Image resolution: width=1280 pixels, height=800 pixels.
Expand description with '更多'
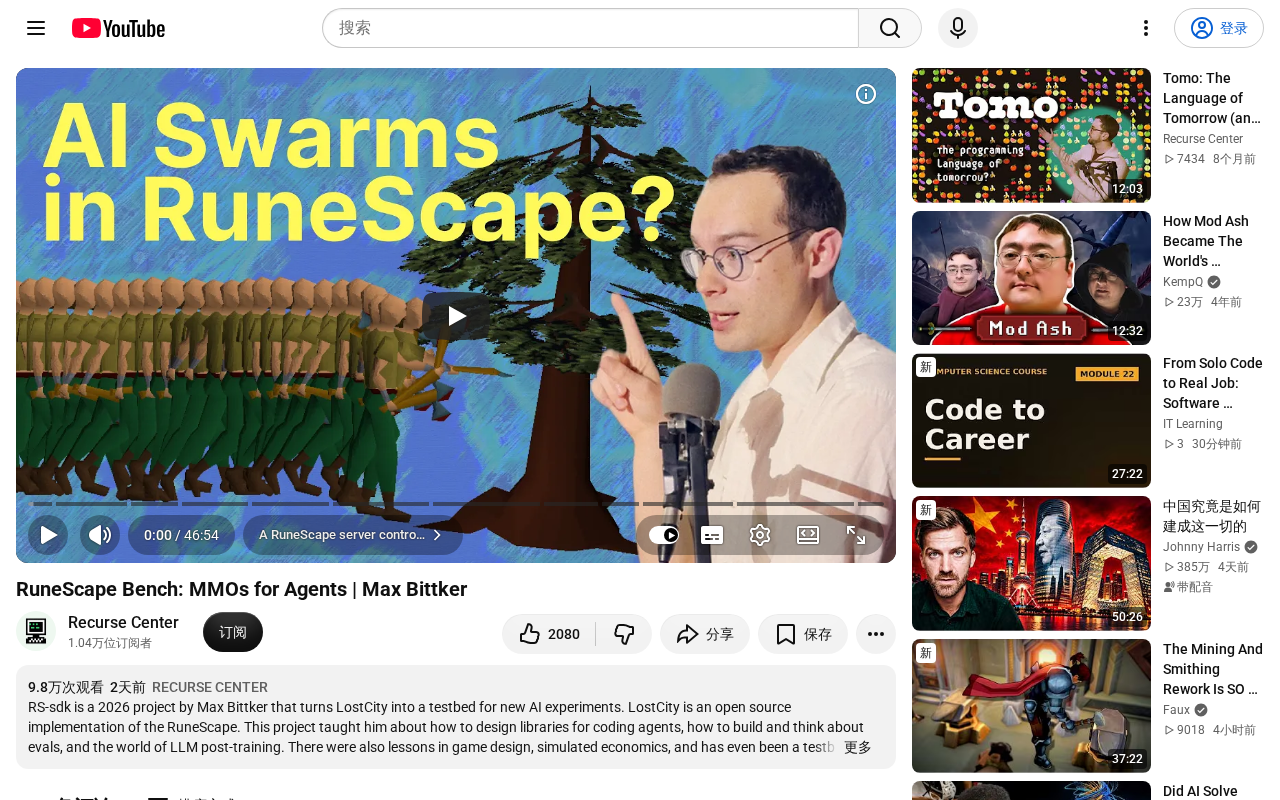(x=858, y=747)
